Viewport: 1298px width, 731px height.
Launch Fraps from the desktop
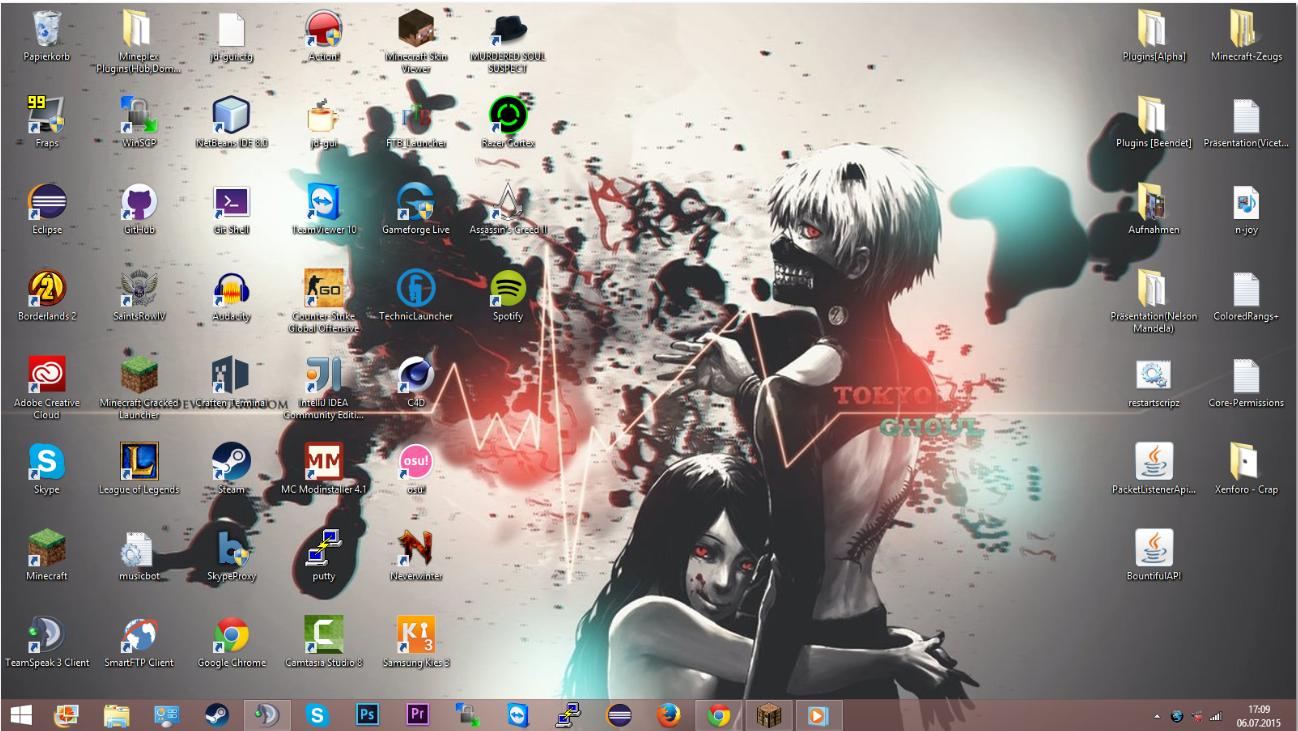tap(47, 123)
